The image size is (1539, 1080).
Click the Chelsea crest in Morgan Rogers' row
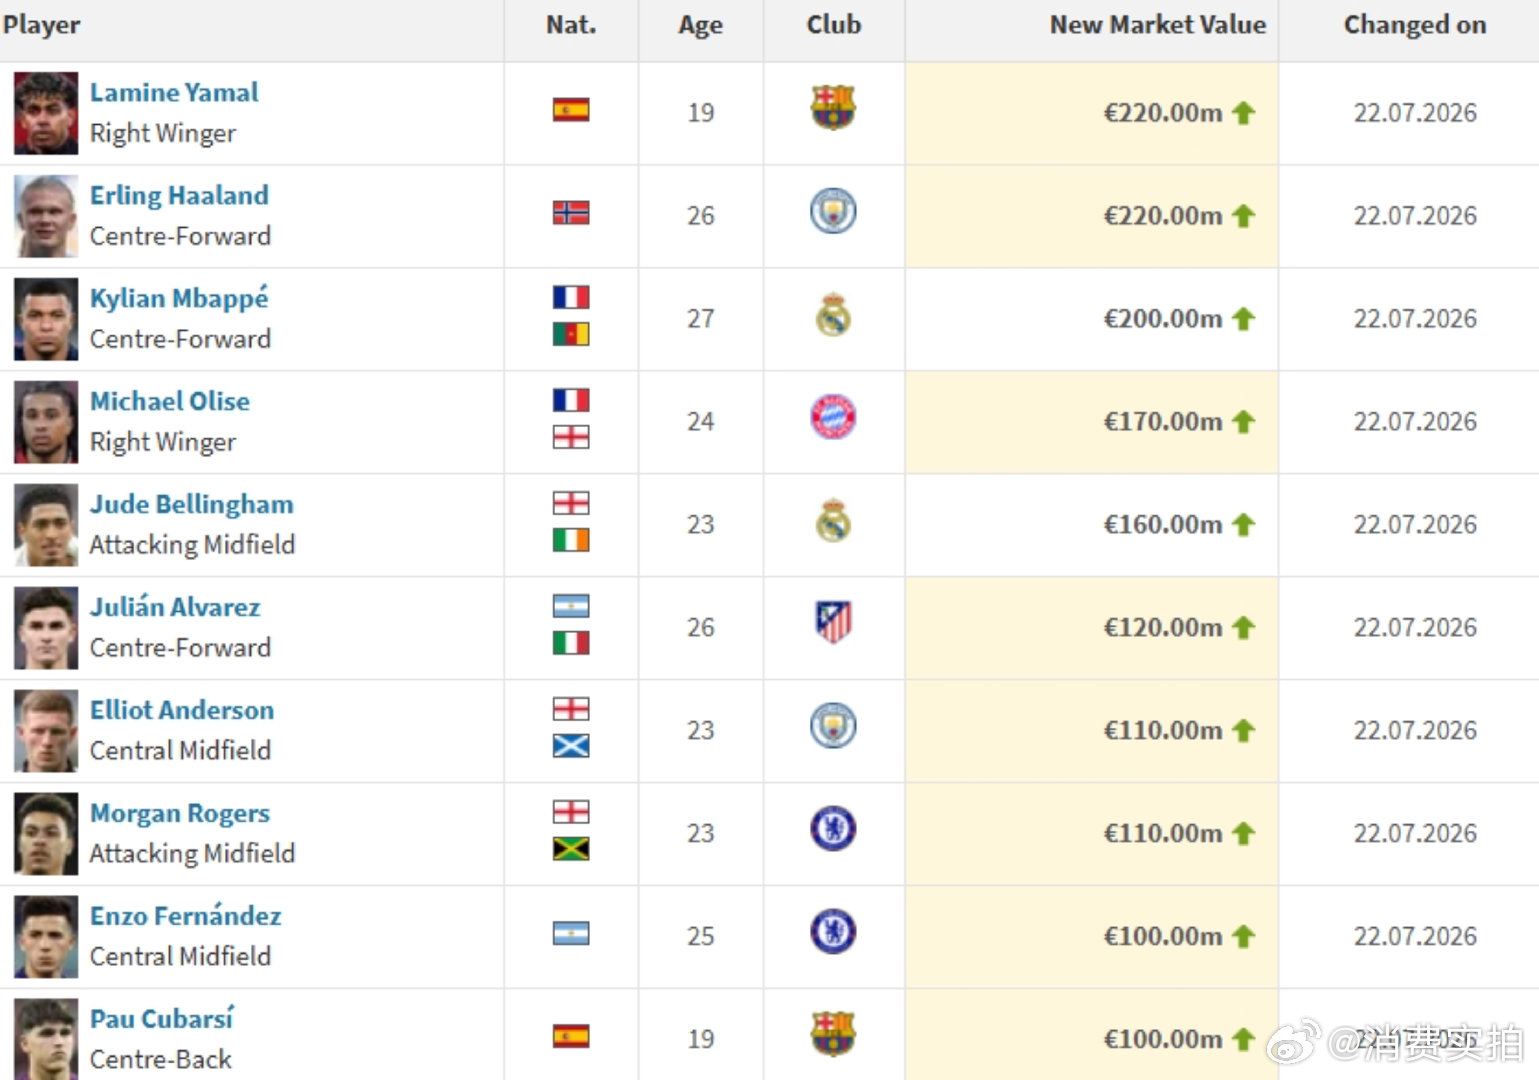[x=833, y=829]
